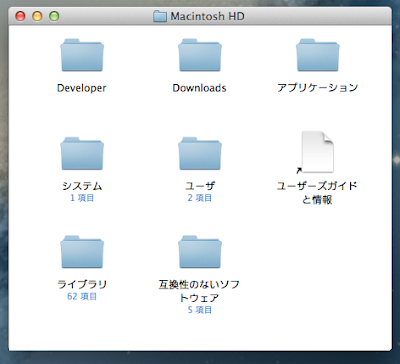Select the ライブラリ folder icon
The height and width of the screenshot is (364, 400).
pyautogui.click(x=82, y=252)
